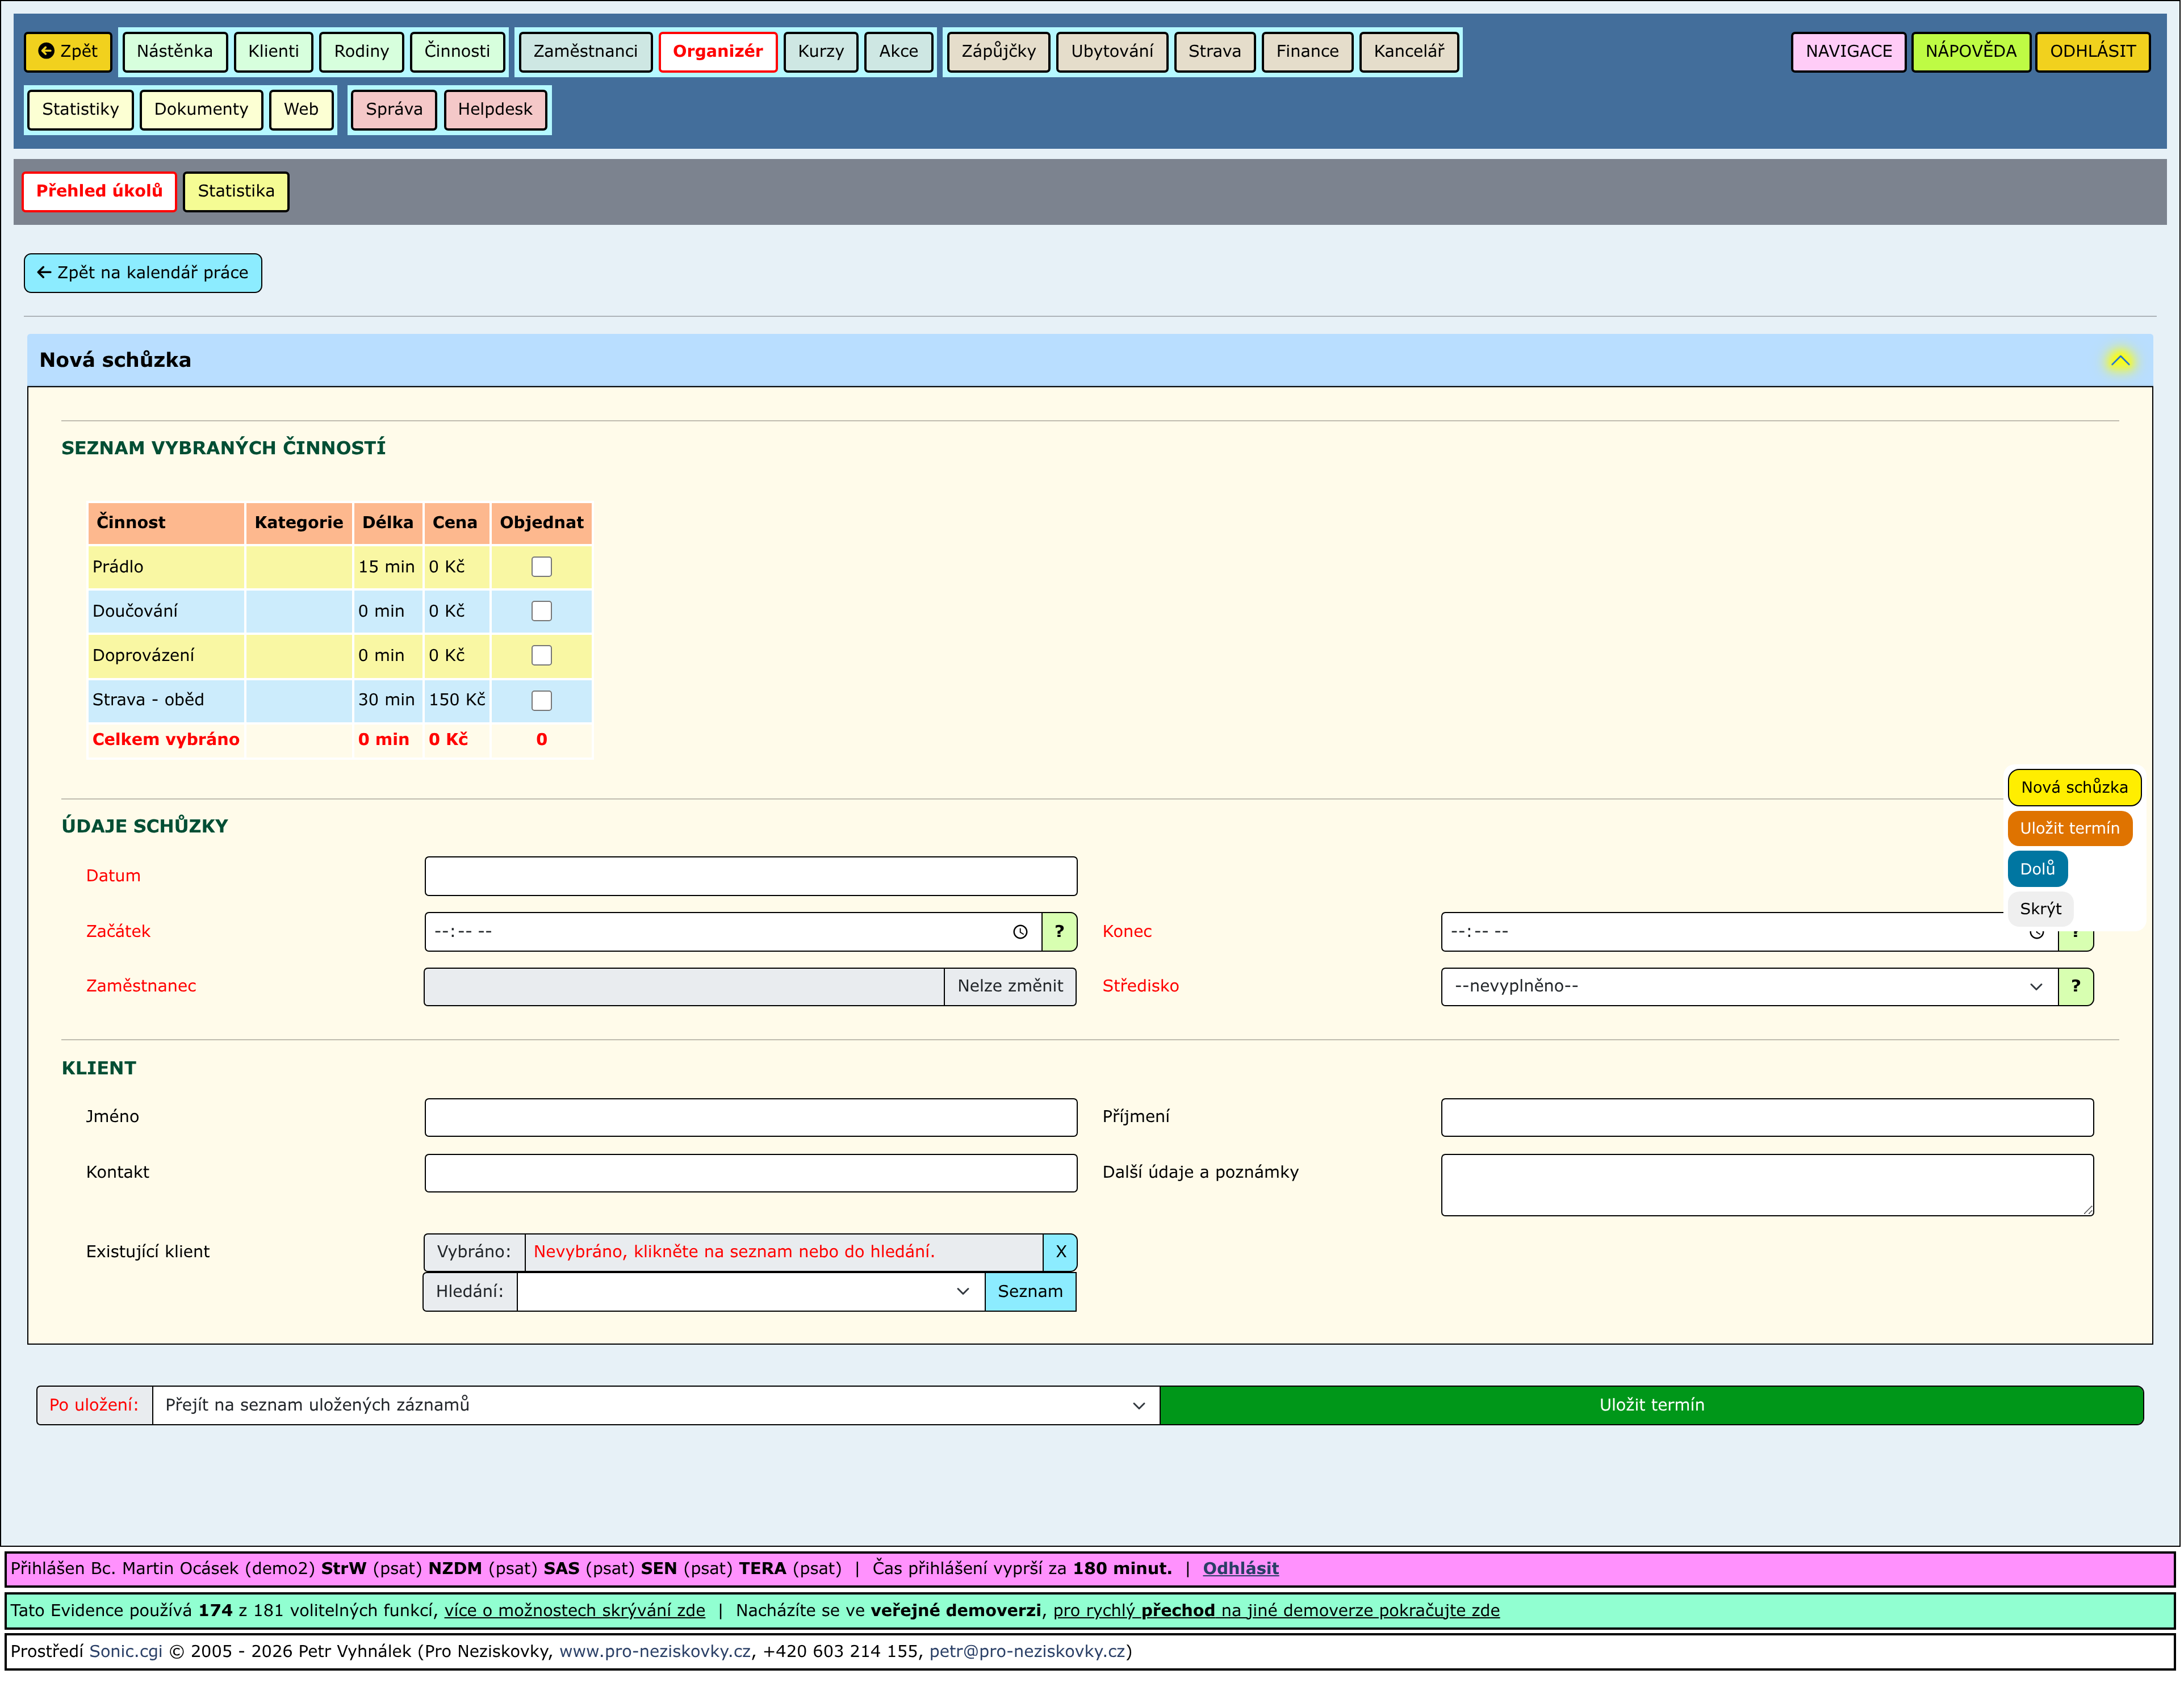Switch to Statistika tab

pos(236,191)
